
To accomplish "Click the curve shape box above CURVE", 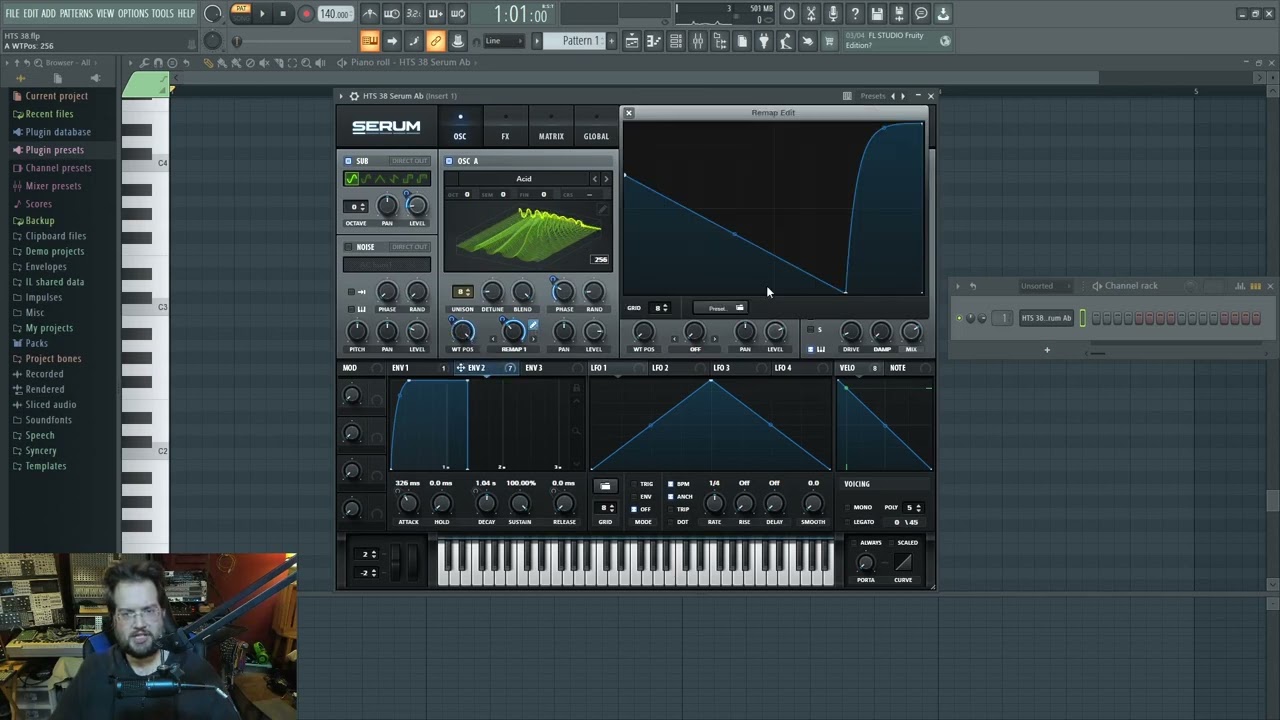I will click(903, 563).
